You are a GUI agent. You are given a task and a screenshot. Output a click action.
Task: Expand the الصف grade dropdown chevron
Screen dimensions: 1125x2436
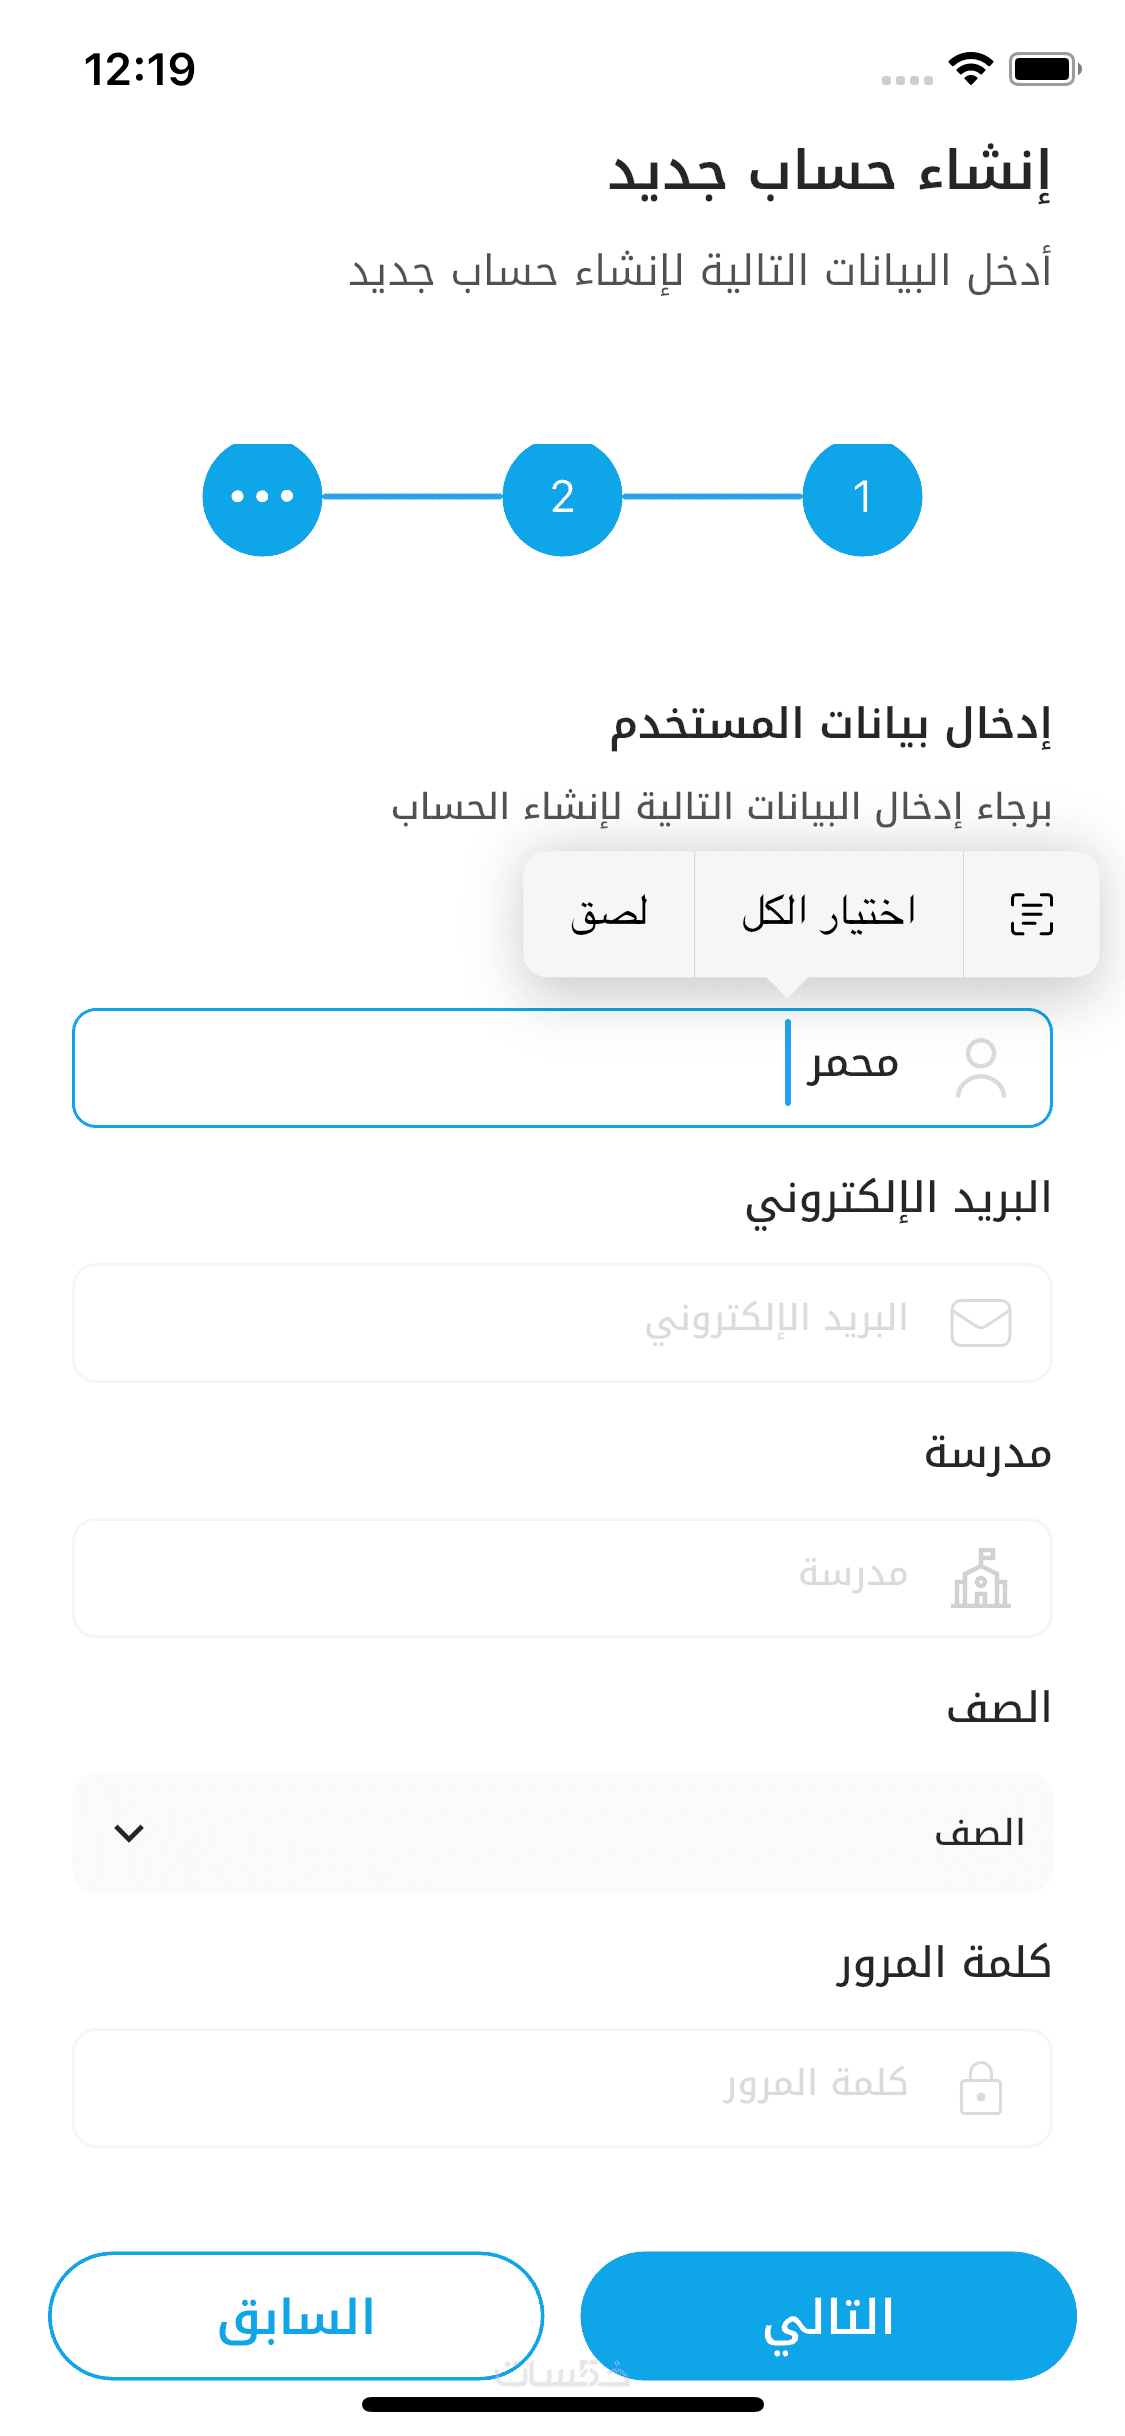tap(129, 1833)
